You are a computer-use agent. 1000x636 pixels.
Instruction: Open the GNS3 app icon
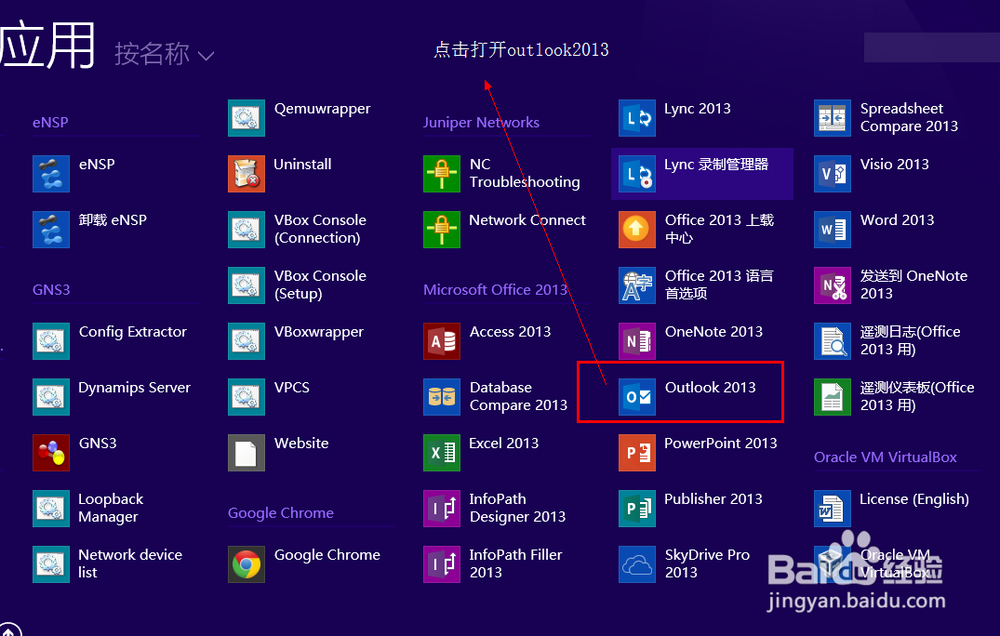click(51, 453)
